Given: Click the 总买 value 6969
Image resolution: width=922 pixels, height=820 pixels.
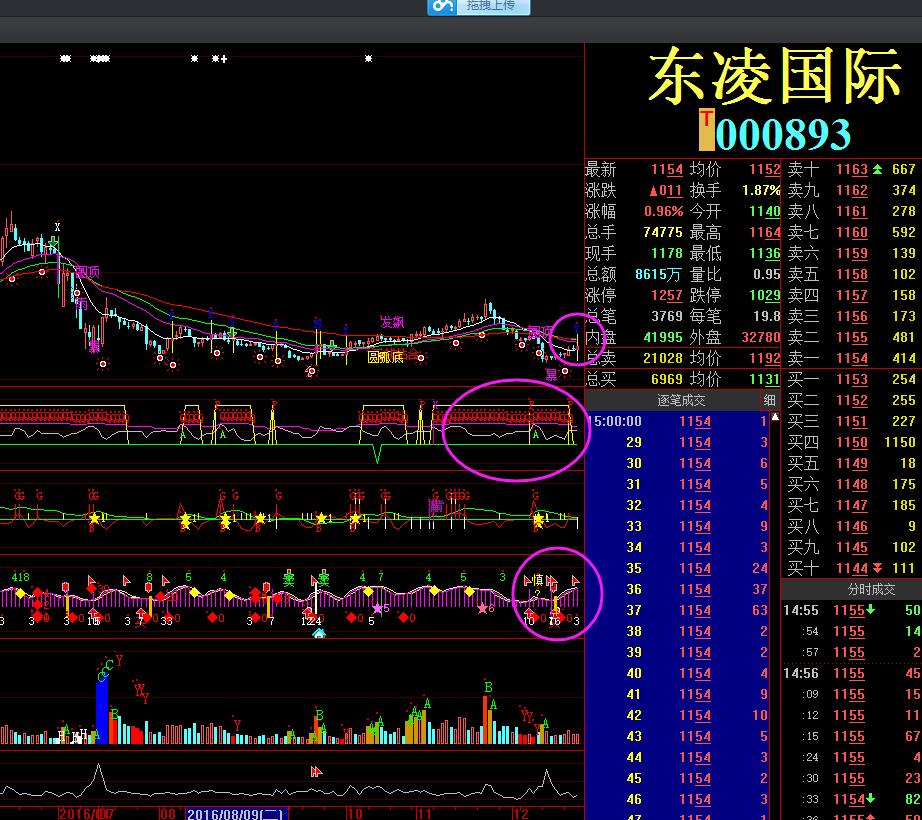Looking at the screenshot, I should (x=667, y=379).
